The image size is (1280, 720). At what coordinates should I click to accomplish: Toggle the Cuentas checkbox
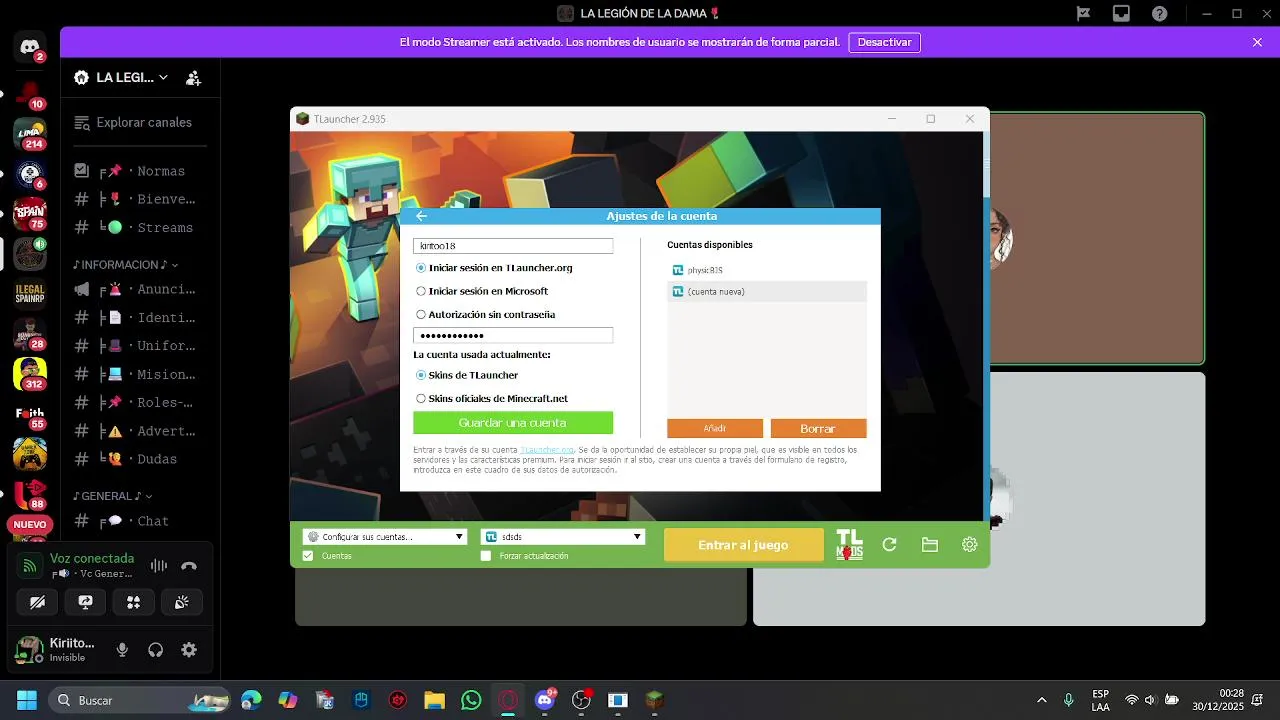pos(308,556)
